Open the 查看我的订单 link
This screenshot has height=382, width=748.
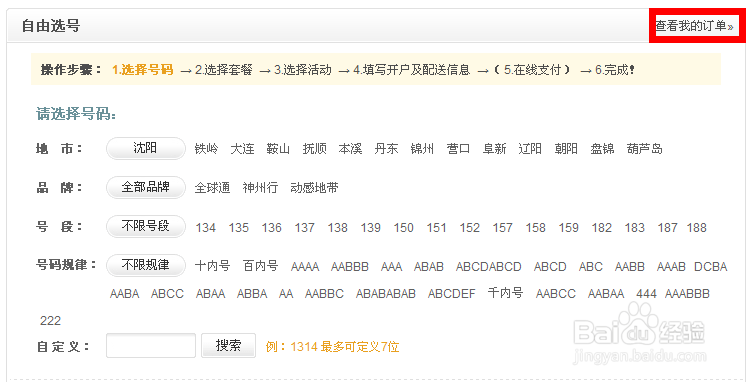coord(694,26)
